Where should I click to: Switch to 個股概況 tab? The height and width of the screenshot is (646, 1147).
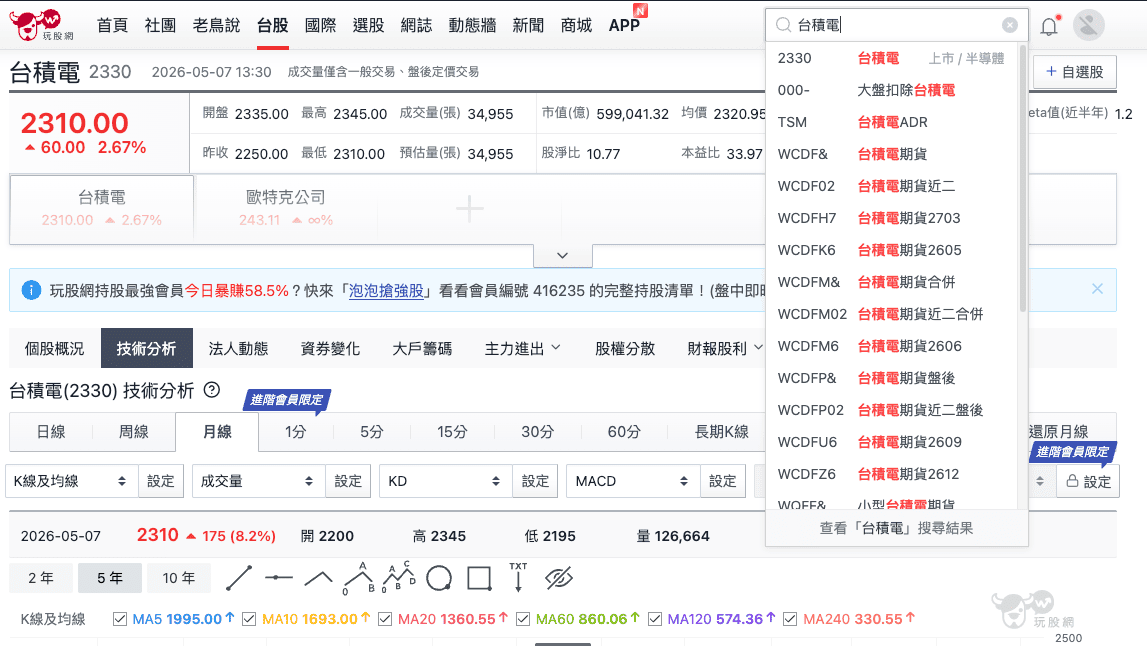click(x=54, y=348)
